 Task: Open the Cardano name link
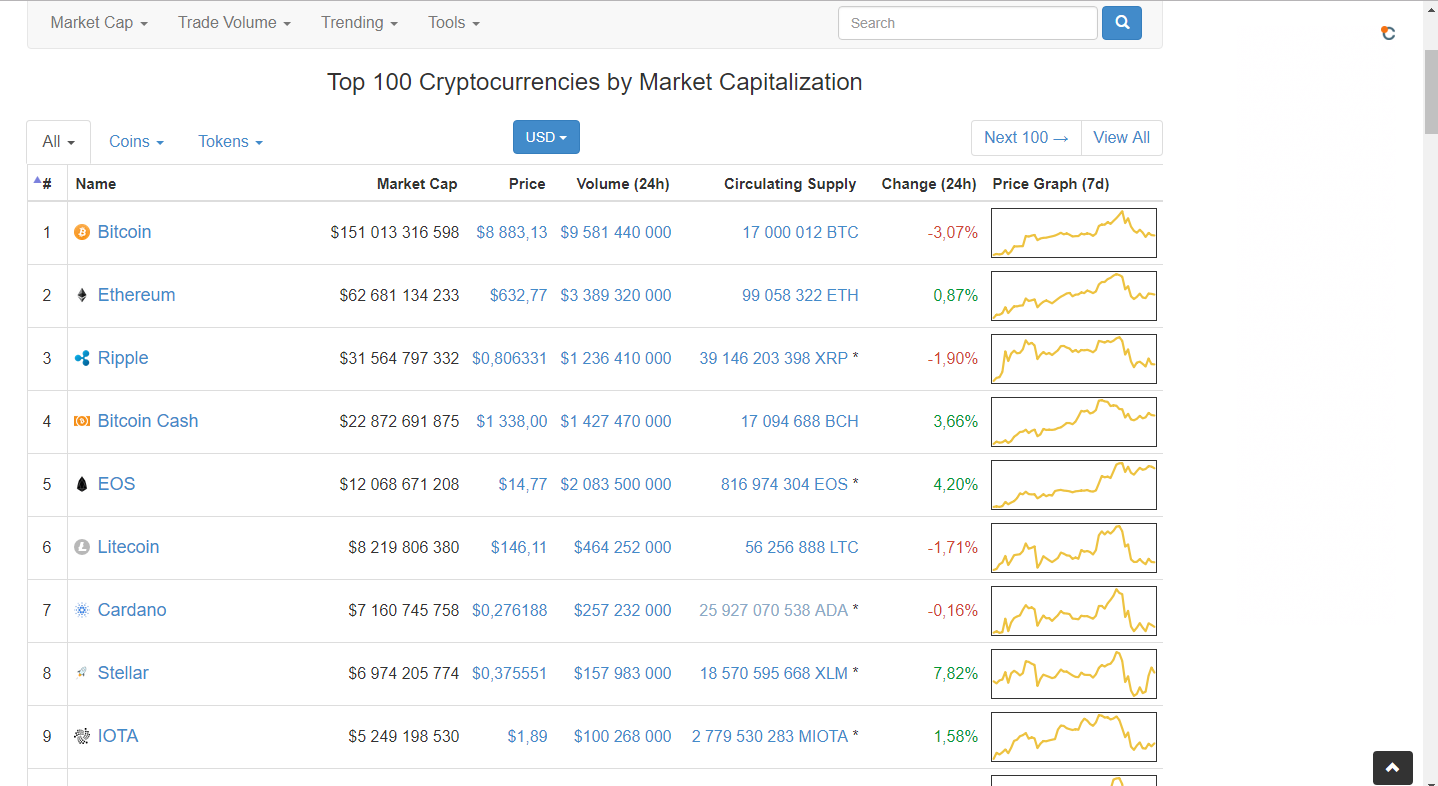coord(132,610)
